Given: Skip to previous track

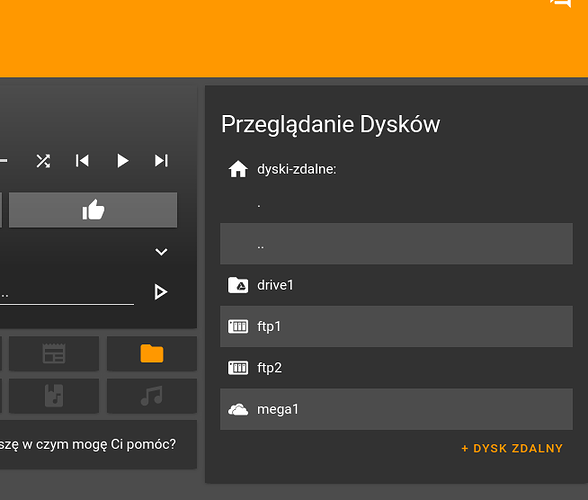Looking at the screenshot, I should point(82,161).
